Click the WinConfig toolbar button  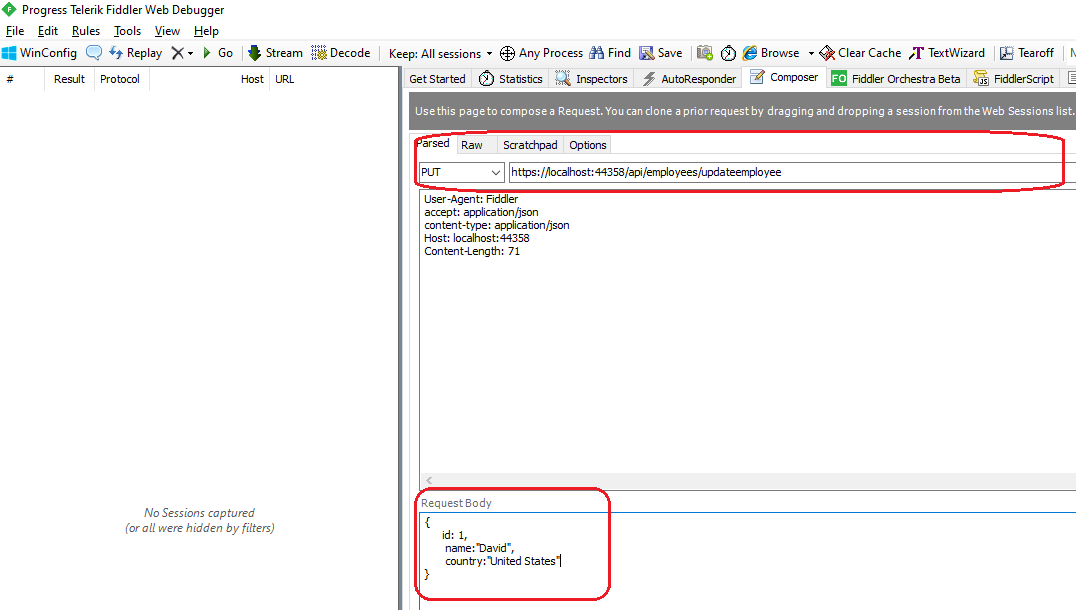click(39, 53)
